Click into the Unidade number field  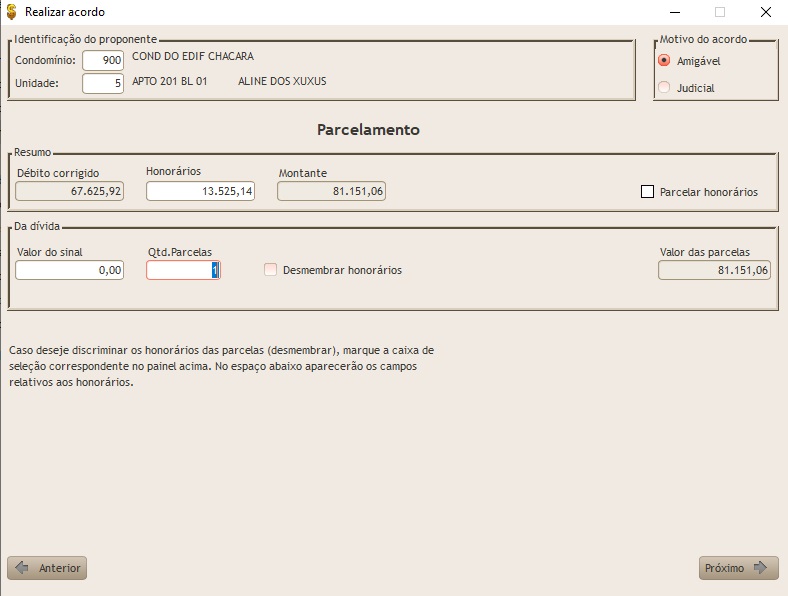[103, 84]
